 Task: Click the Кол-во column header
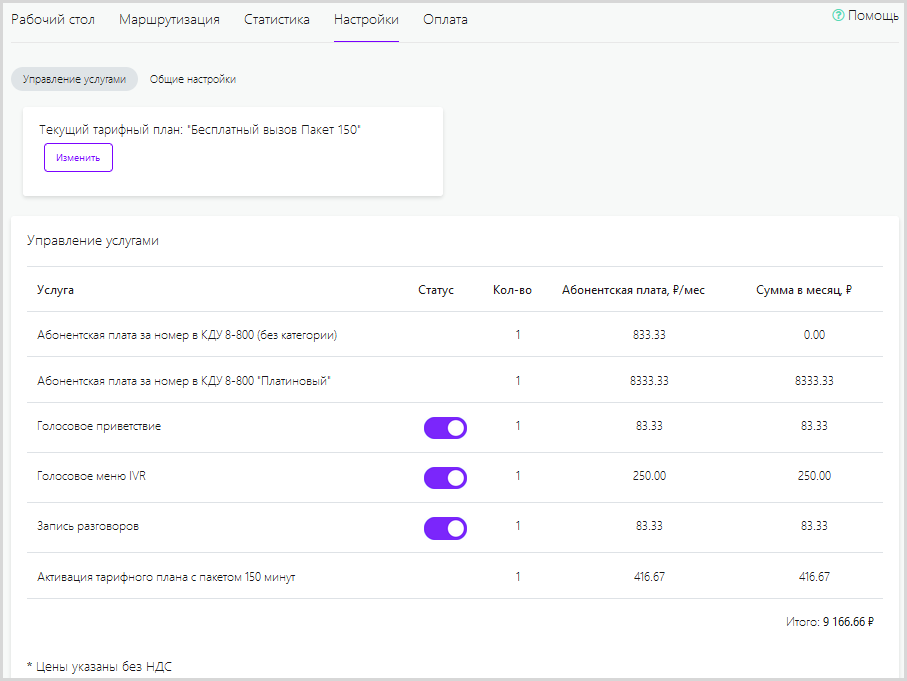512,290
